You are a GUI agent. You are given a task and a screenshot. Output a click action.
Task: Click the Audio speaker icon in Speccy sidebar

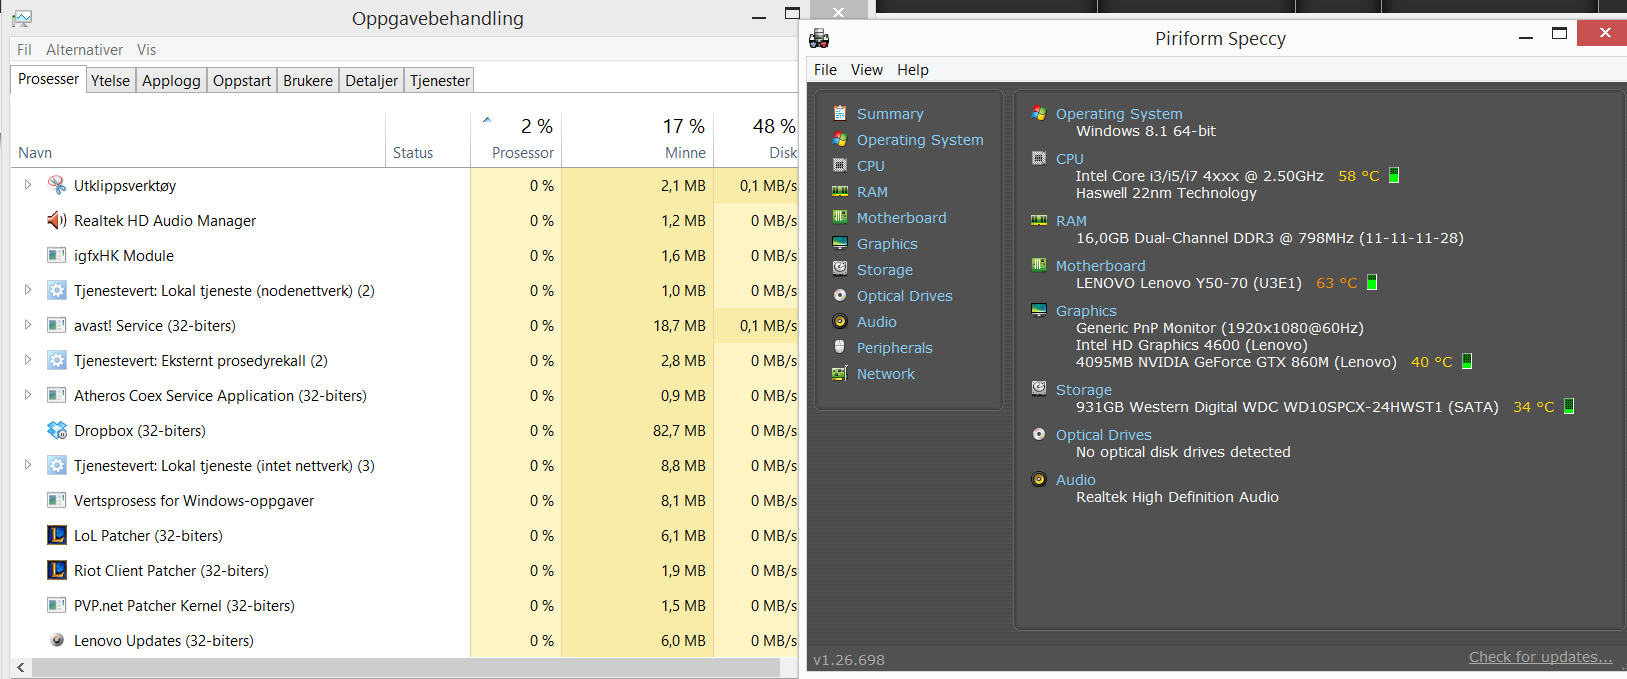pyautogui.click(x=840, y=321)
